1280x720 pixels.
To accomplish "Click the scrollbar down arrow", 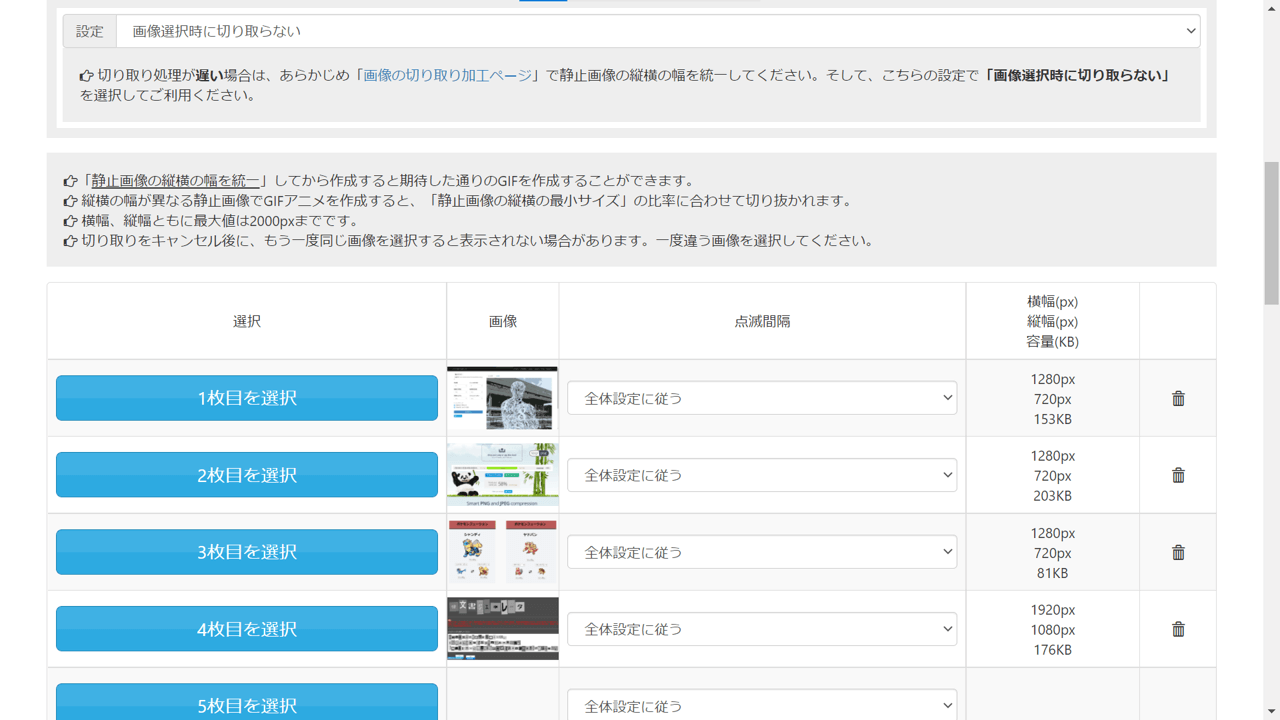I will tap(1271, 711).
